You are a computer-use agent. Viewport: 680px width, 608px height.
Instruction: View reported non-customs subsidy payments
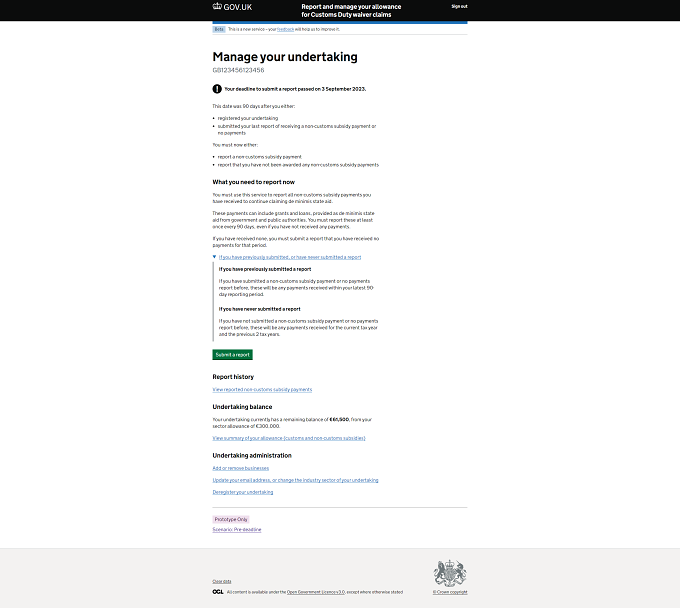click(x=262, y=389)
